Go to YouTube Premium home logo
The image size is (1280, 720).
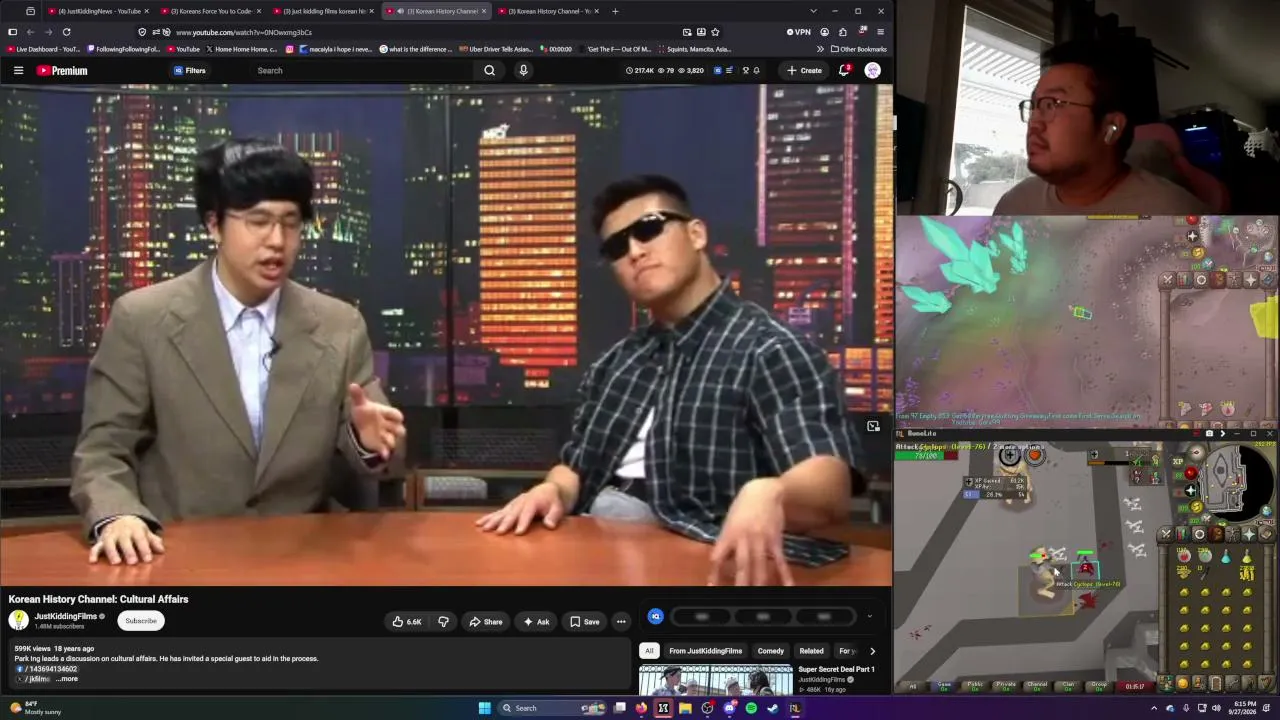pos(62,70)
